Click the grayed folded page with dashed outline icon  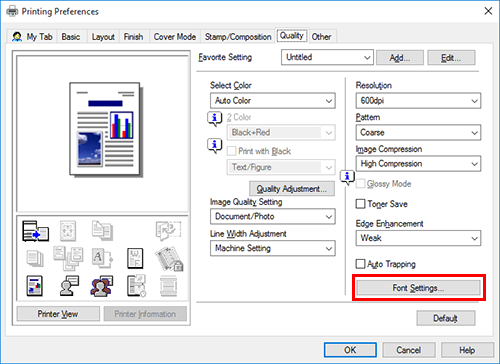168,231
